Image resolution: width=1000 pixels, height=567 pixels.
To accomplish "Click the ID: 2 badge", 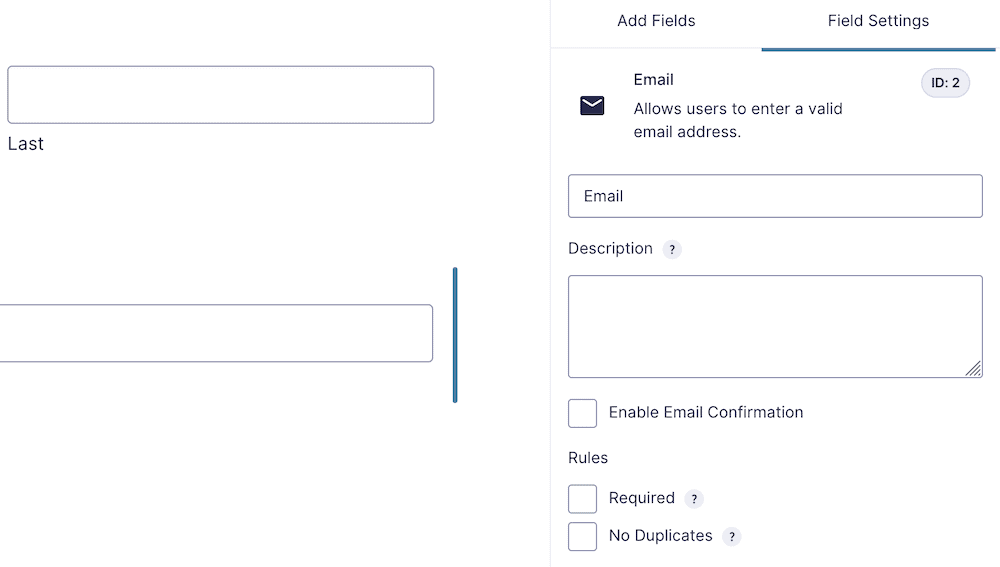I will point(945,83).
